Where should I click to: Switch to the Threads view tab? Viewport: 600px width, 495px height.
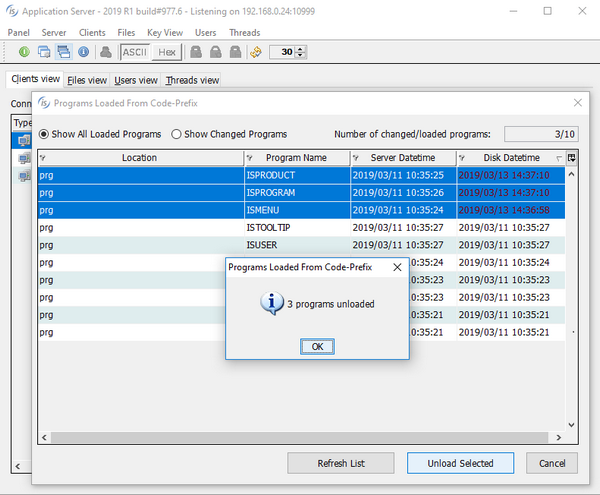(x=192, y=80)
